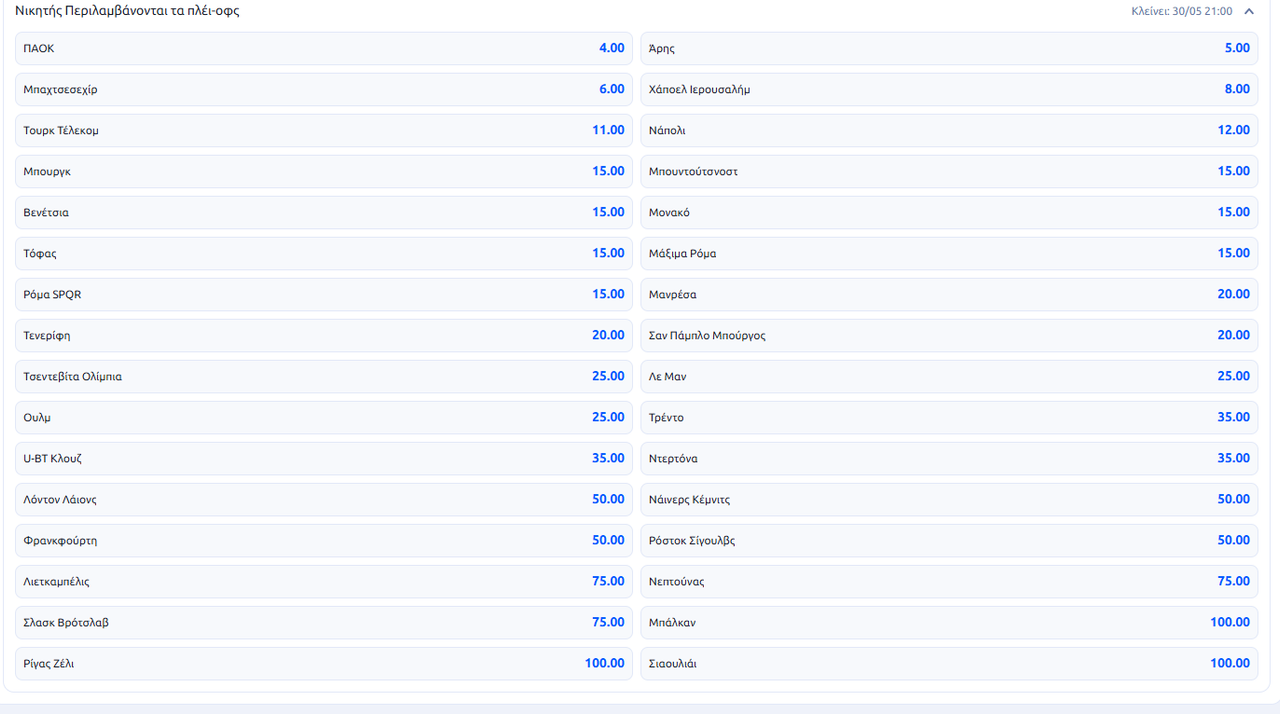Bet on Μπαχτσεσεχίρ at 6.00
1280x714 pixels.
coord(324,89)
